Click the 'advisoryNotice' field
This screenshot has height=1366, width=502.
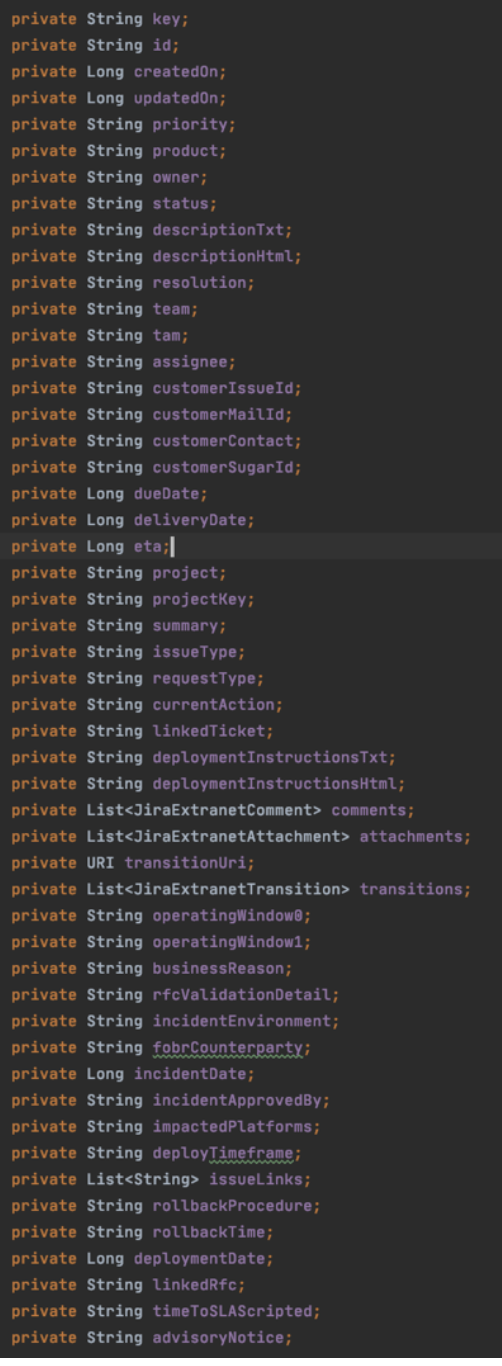(217, 1336)
